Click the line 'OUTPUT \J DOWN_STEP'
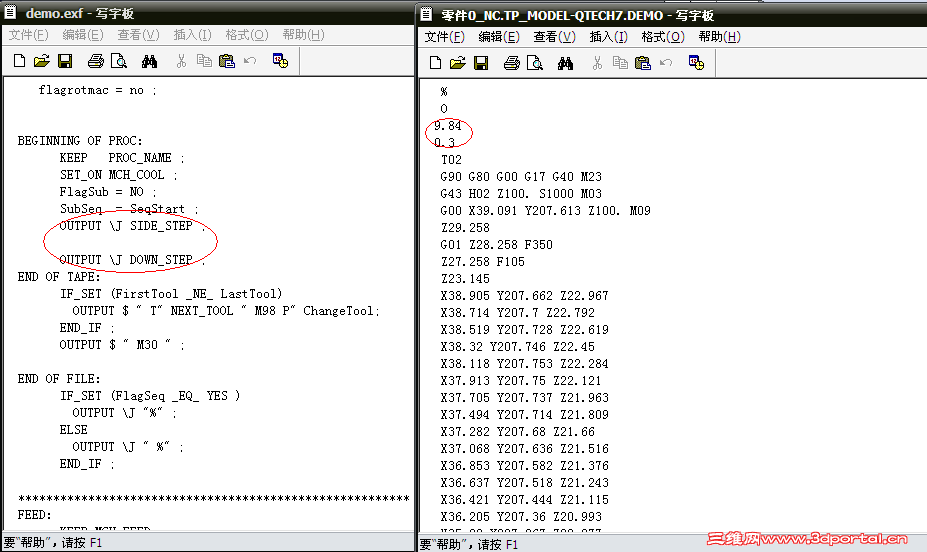This screenshot has height=552, width=927. click(x=132, y=260)
